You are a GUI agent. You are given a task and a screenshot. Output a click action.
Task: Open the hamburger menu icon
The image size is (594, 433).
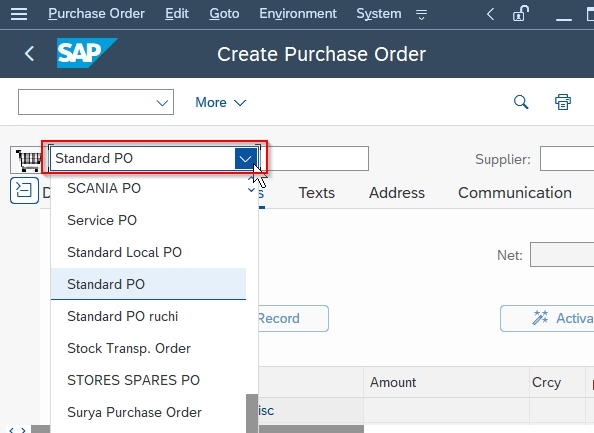(x=19, y=14)
